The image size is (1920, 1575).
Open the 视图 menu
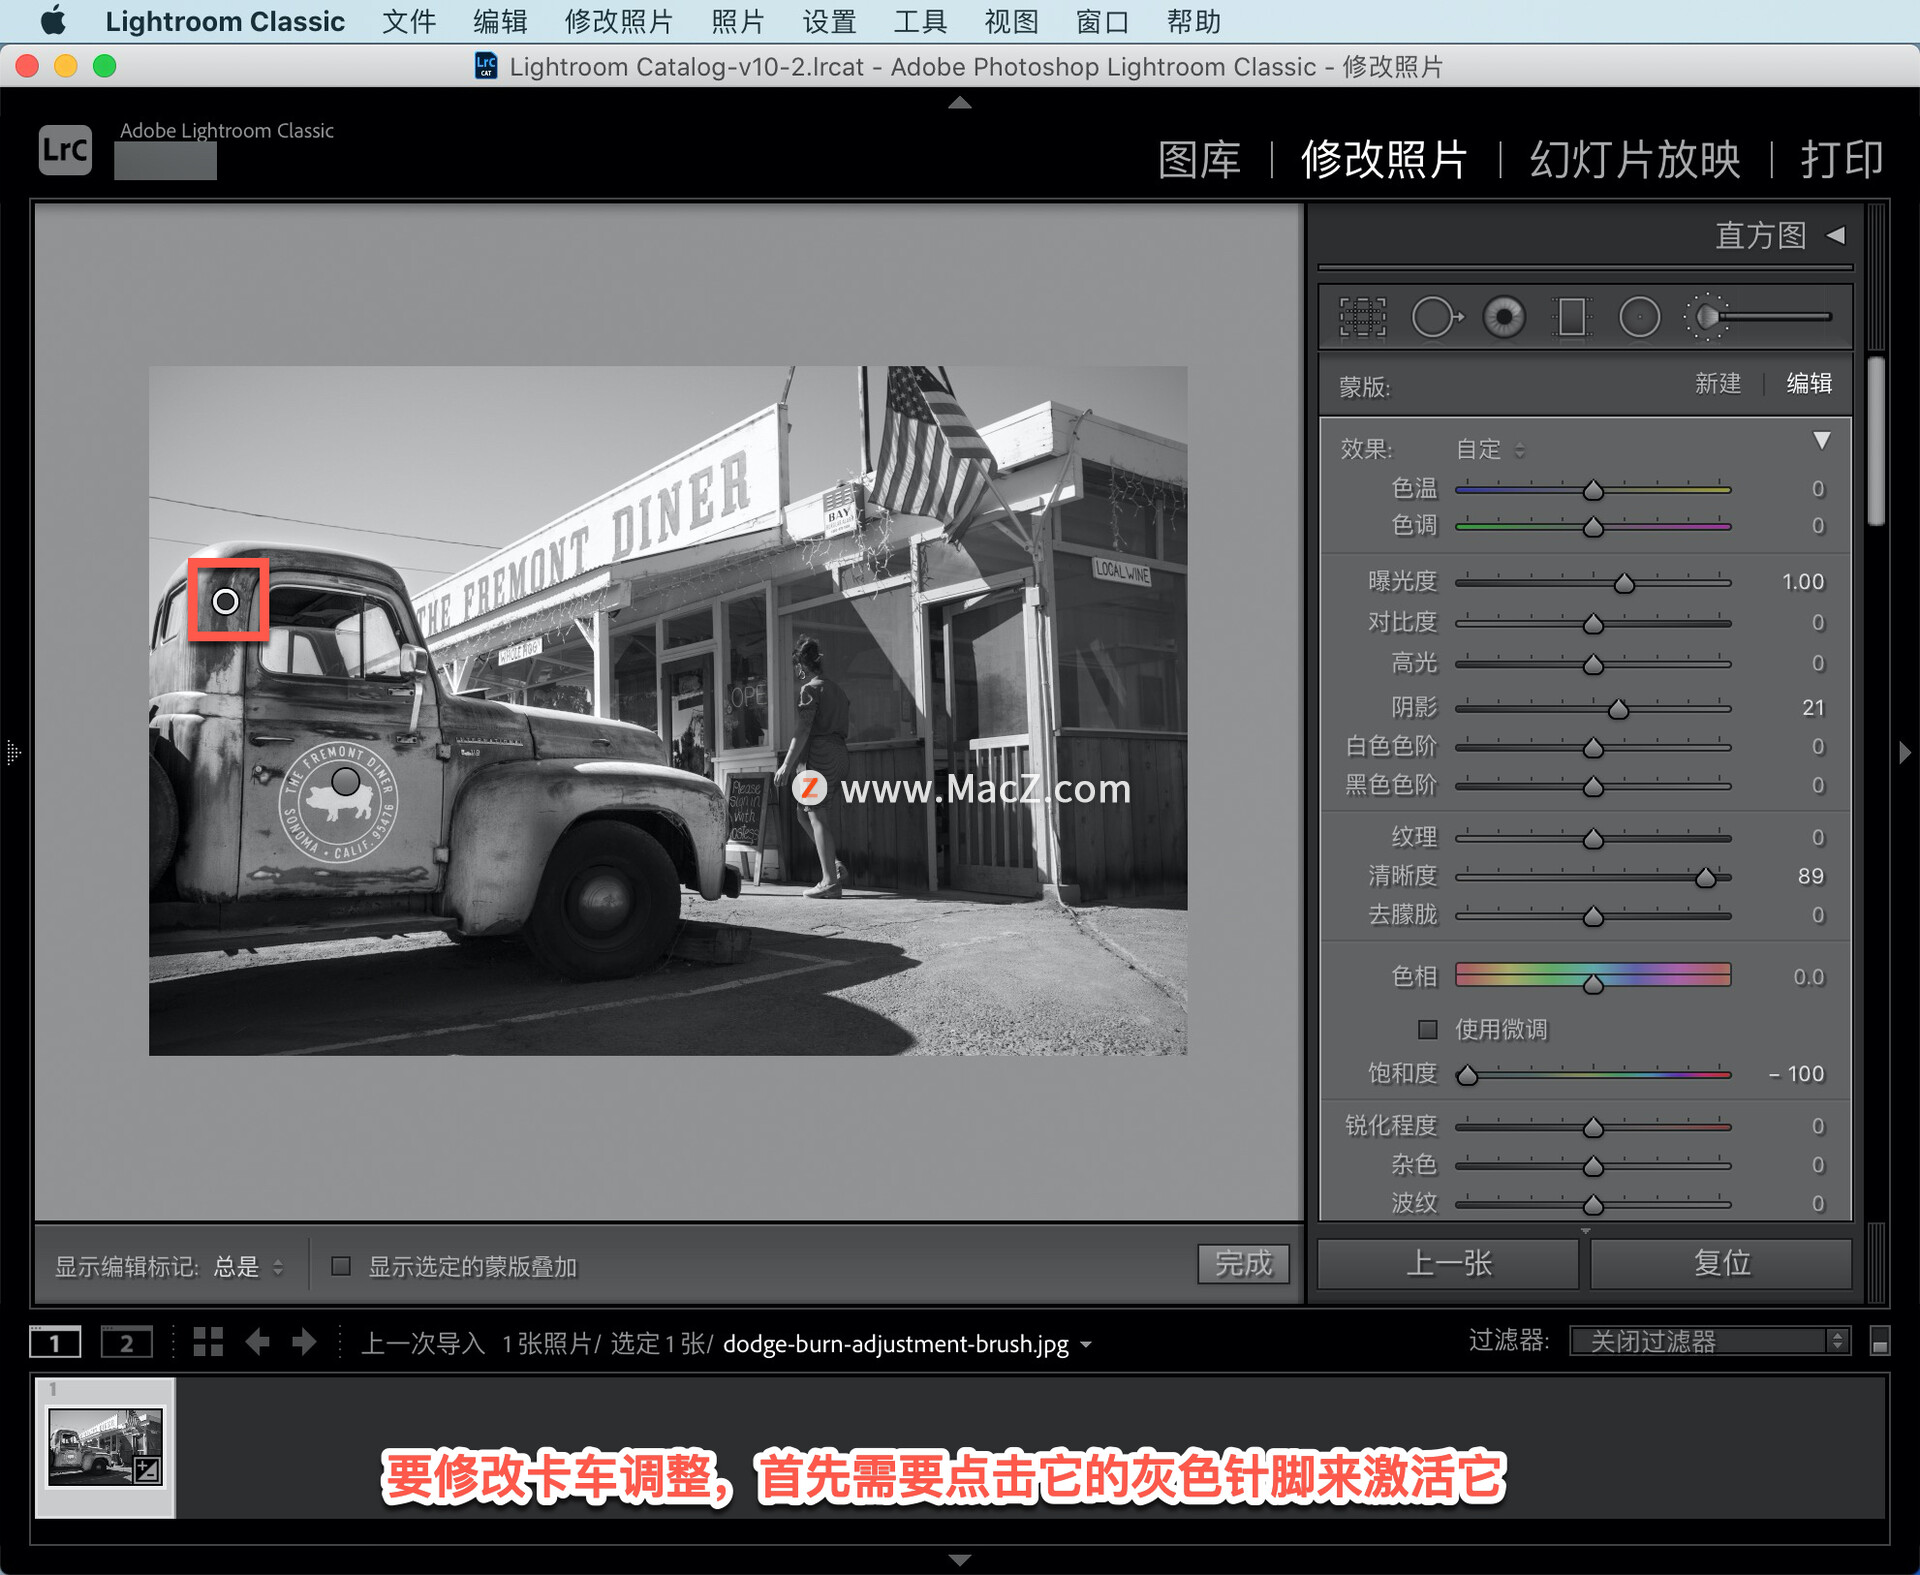point(1011,21)
